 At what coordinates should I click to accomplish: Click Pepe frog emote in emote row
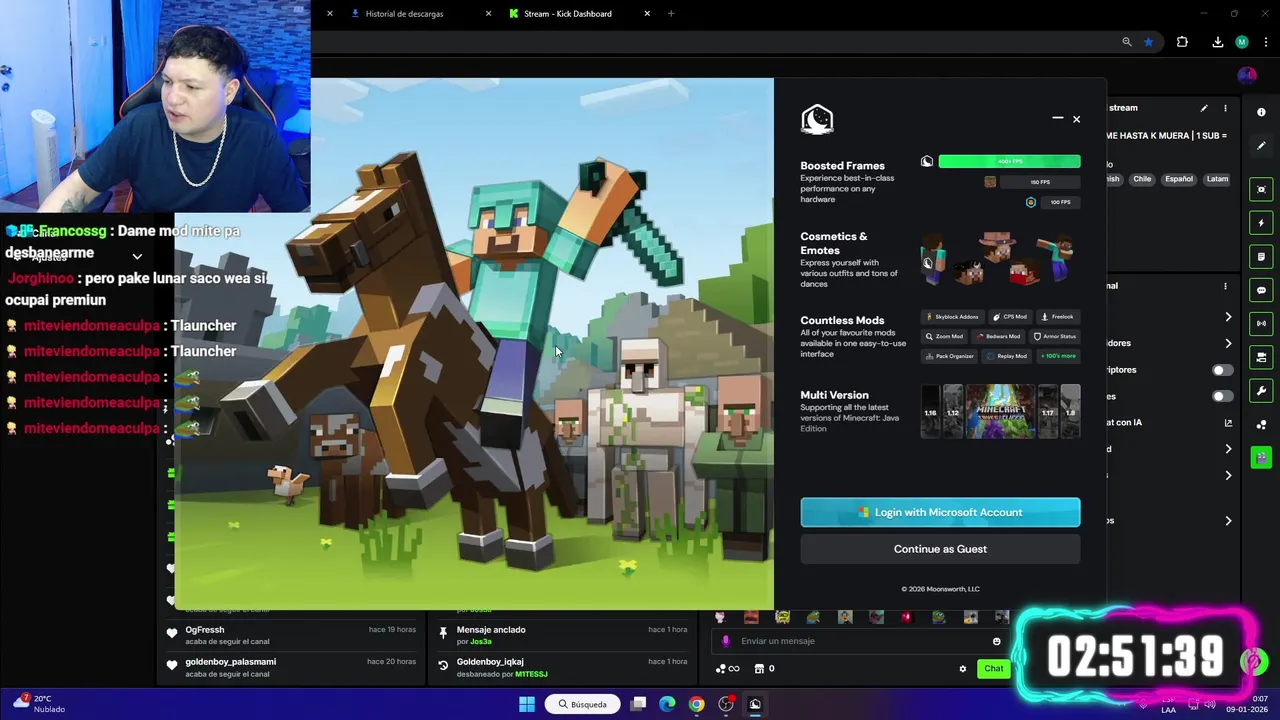(813, 617)
